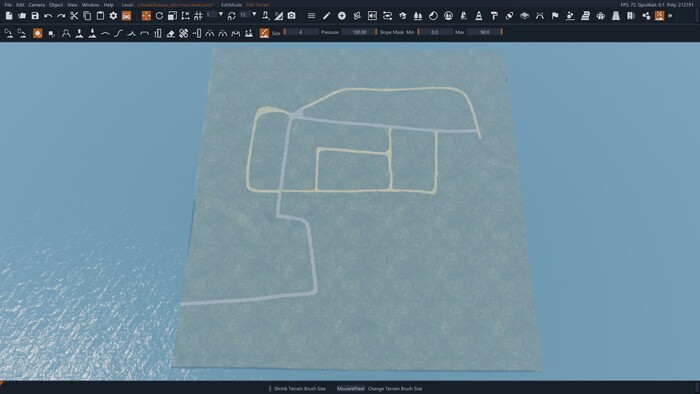Click the terrain import icon at row start
Image resolution: width=700 pixels, height=394 pixels.
[8, 33]
